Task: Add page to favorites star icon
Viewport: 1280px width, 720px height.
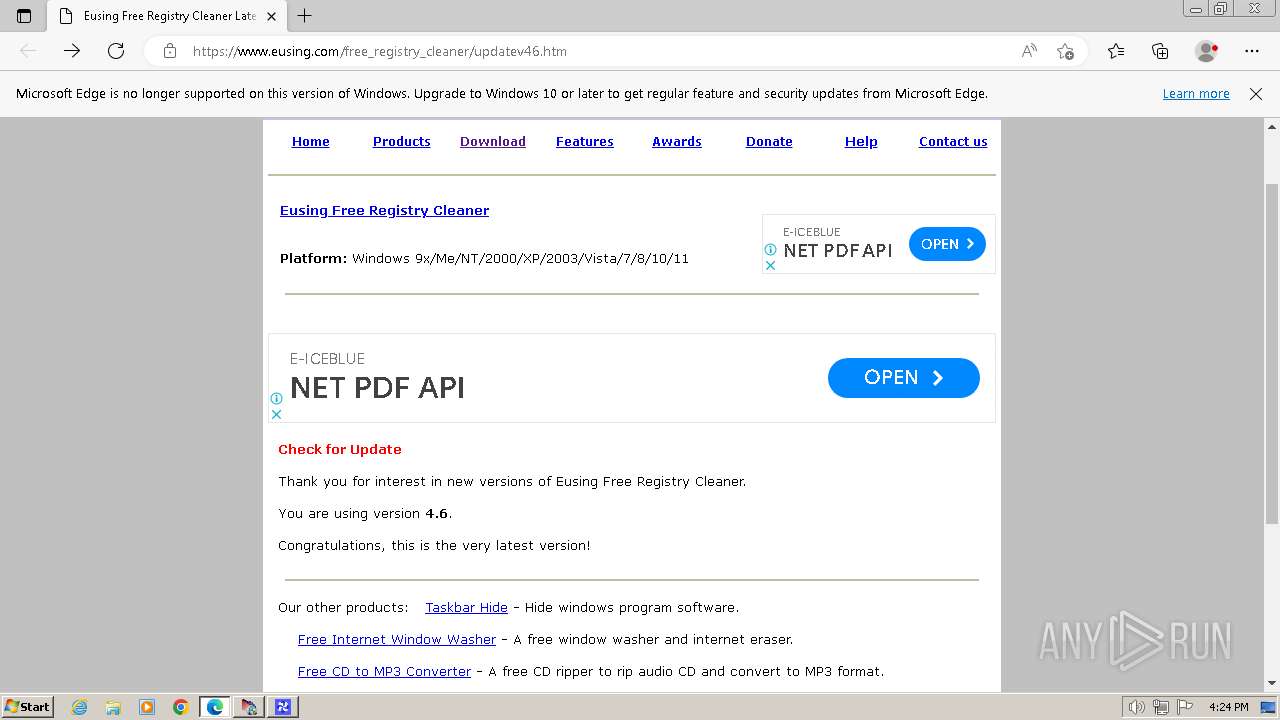Action: point(1065,51)
